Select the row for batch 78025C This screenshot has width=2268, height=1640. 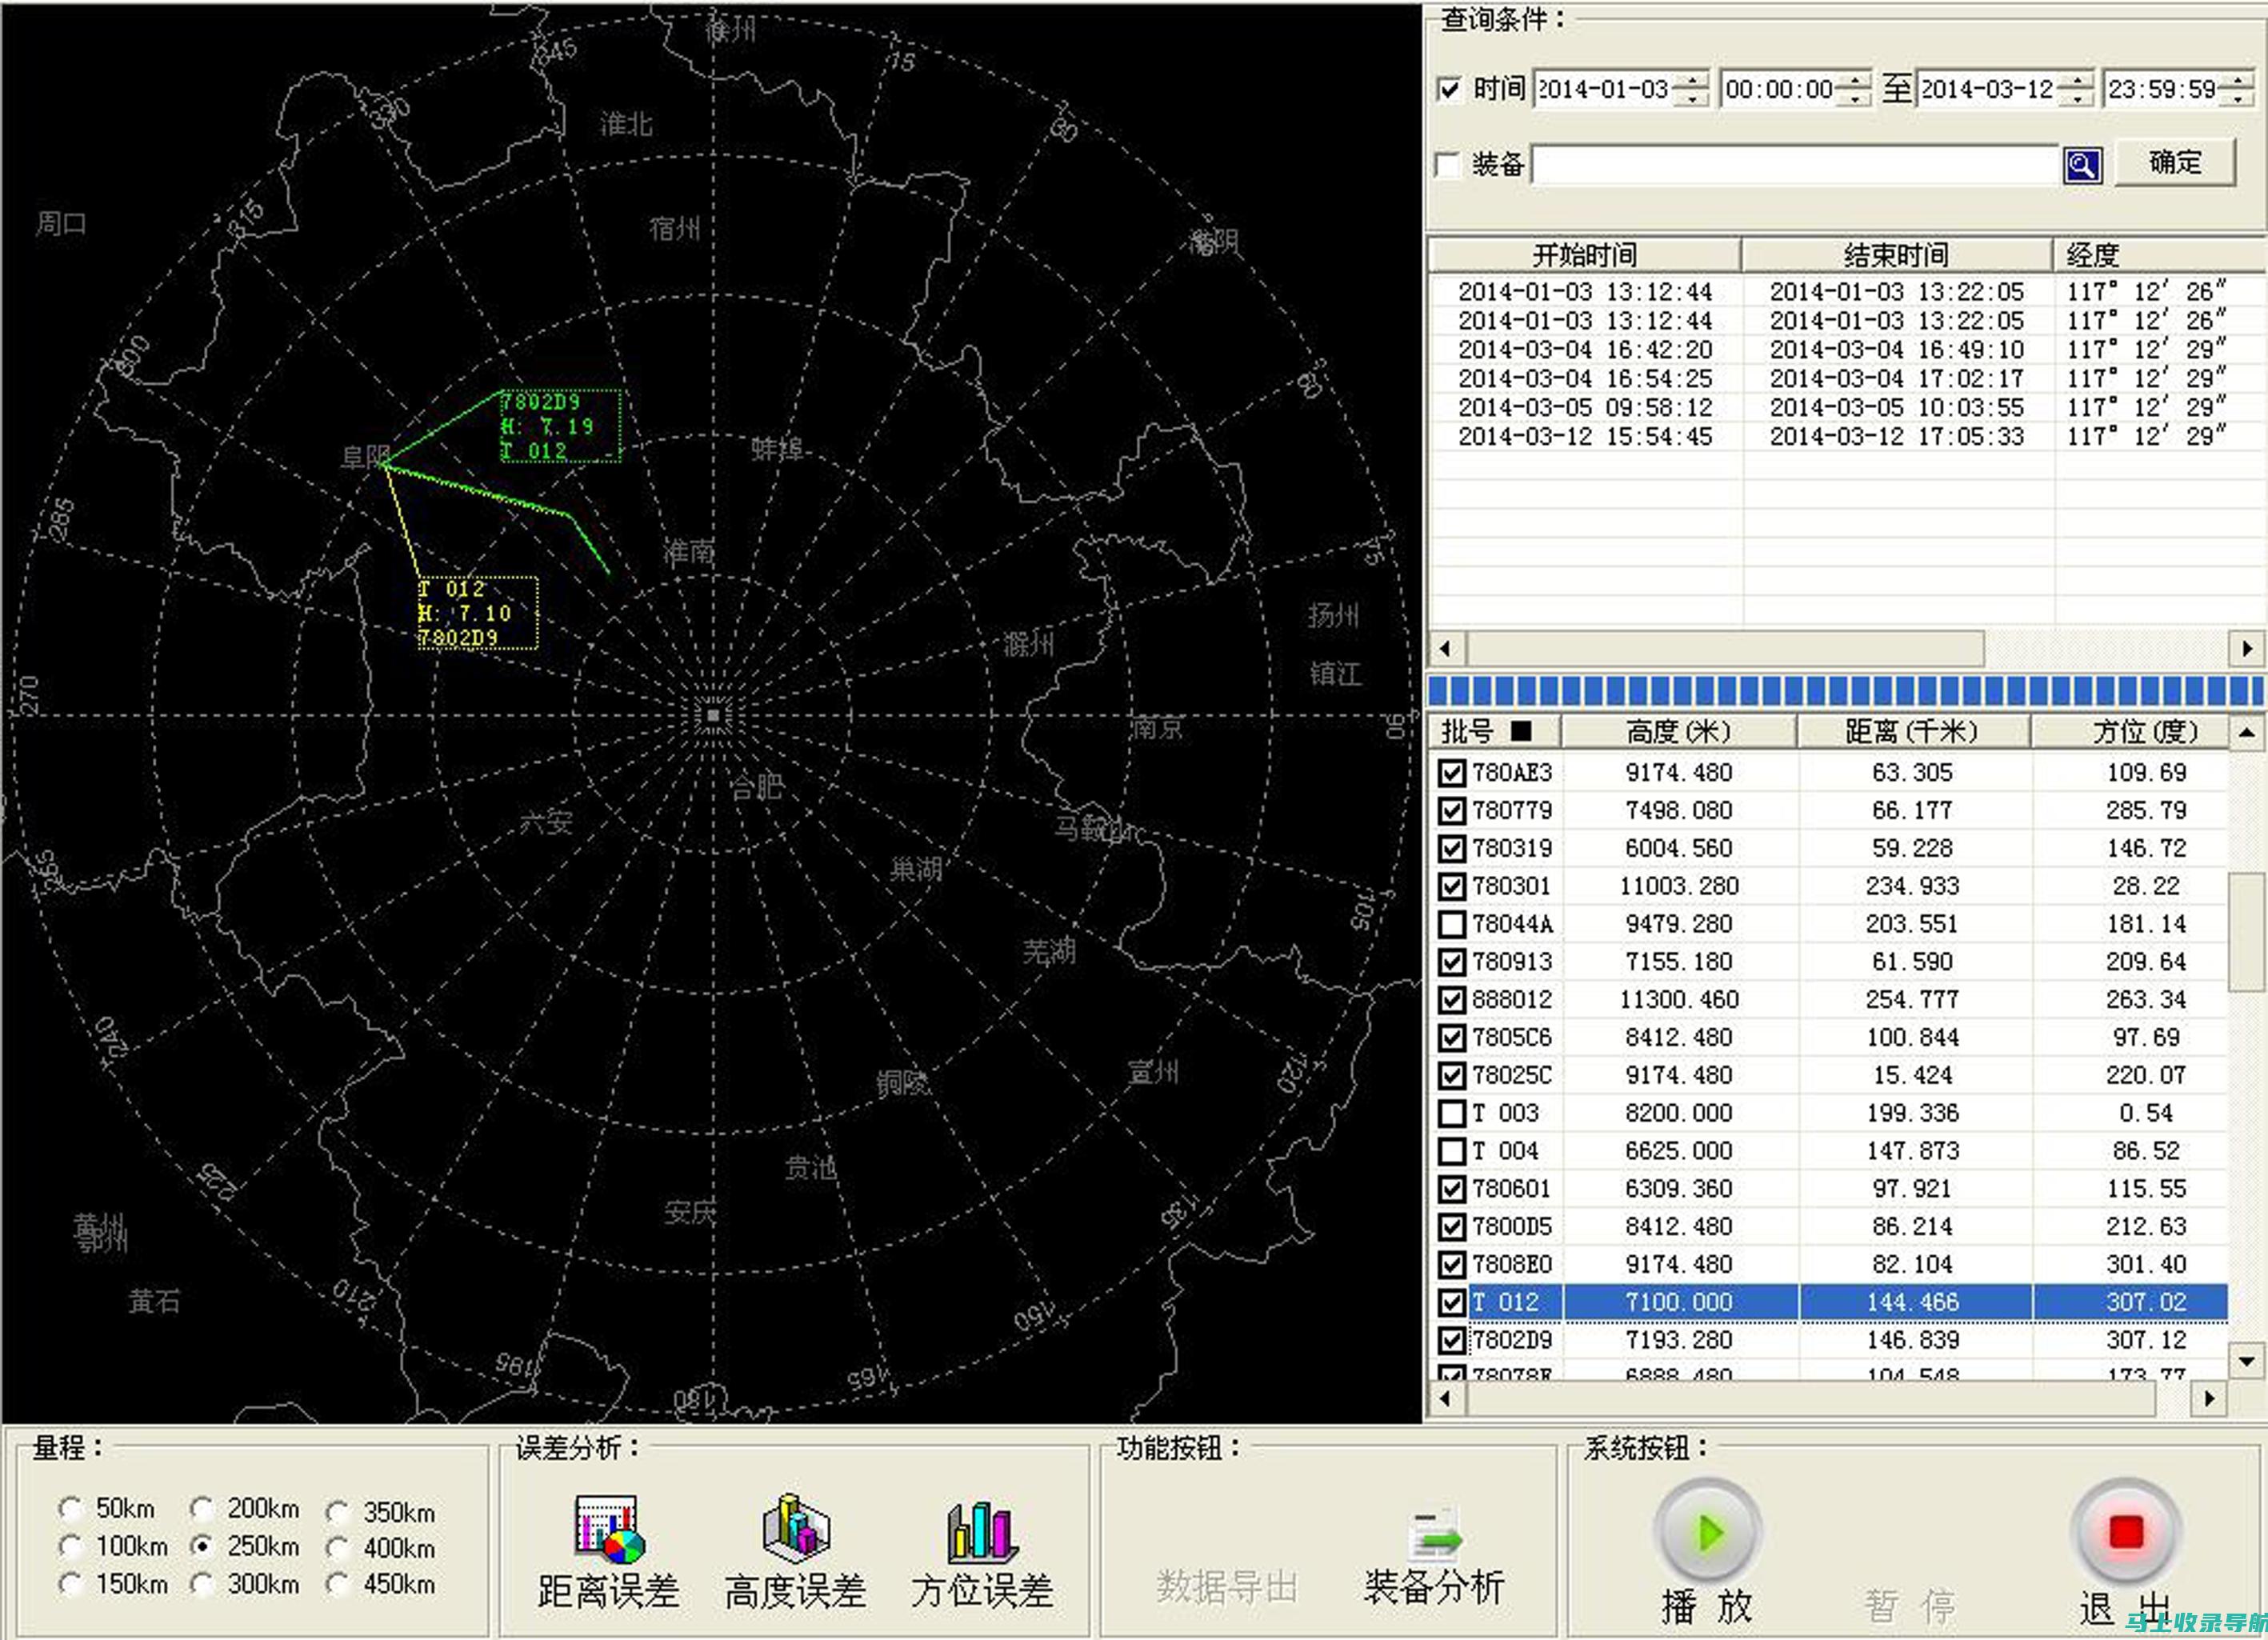coord(1832,1075)
